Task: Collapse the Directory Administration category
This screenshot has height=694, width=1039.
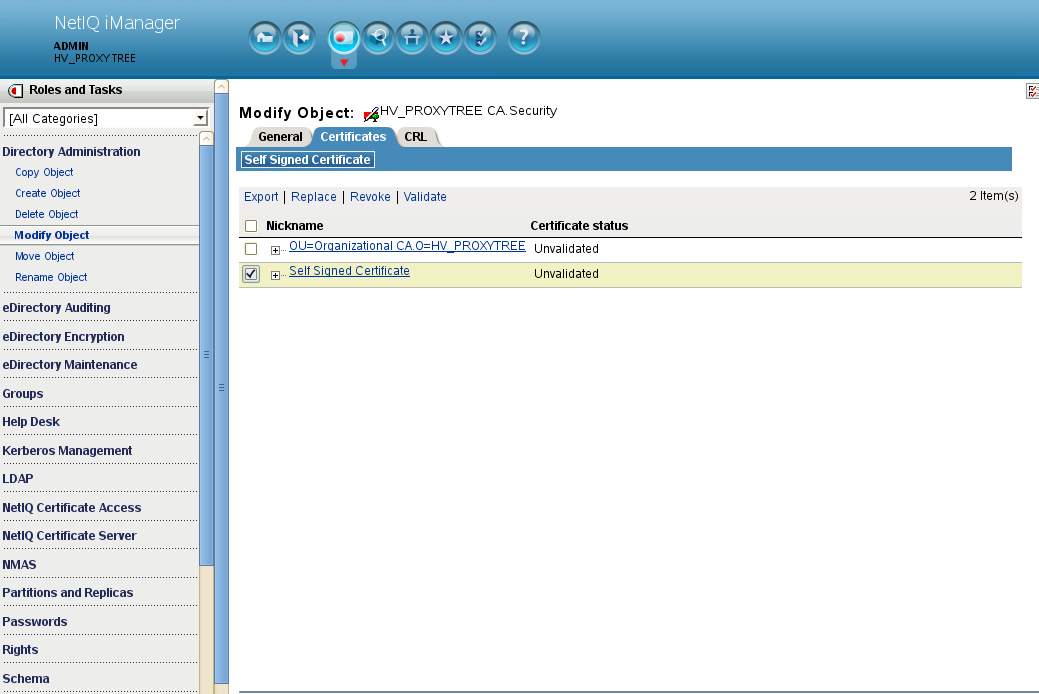Action: 71,152
